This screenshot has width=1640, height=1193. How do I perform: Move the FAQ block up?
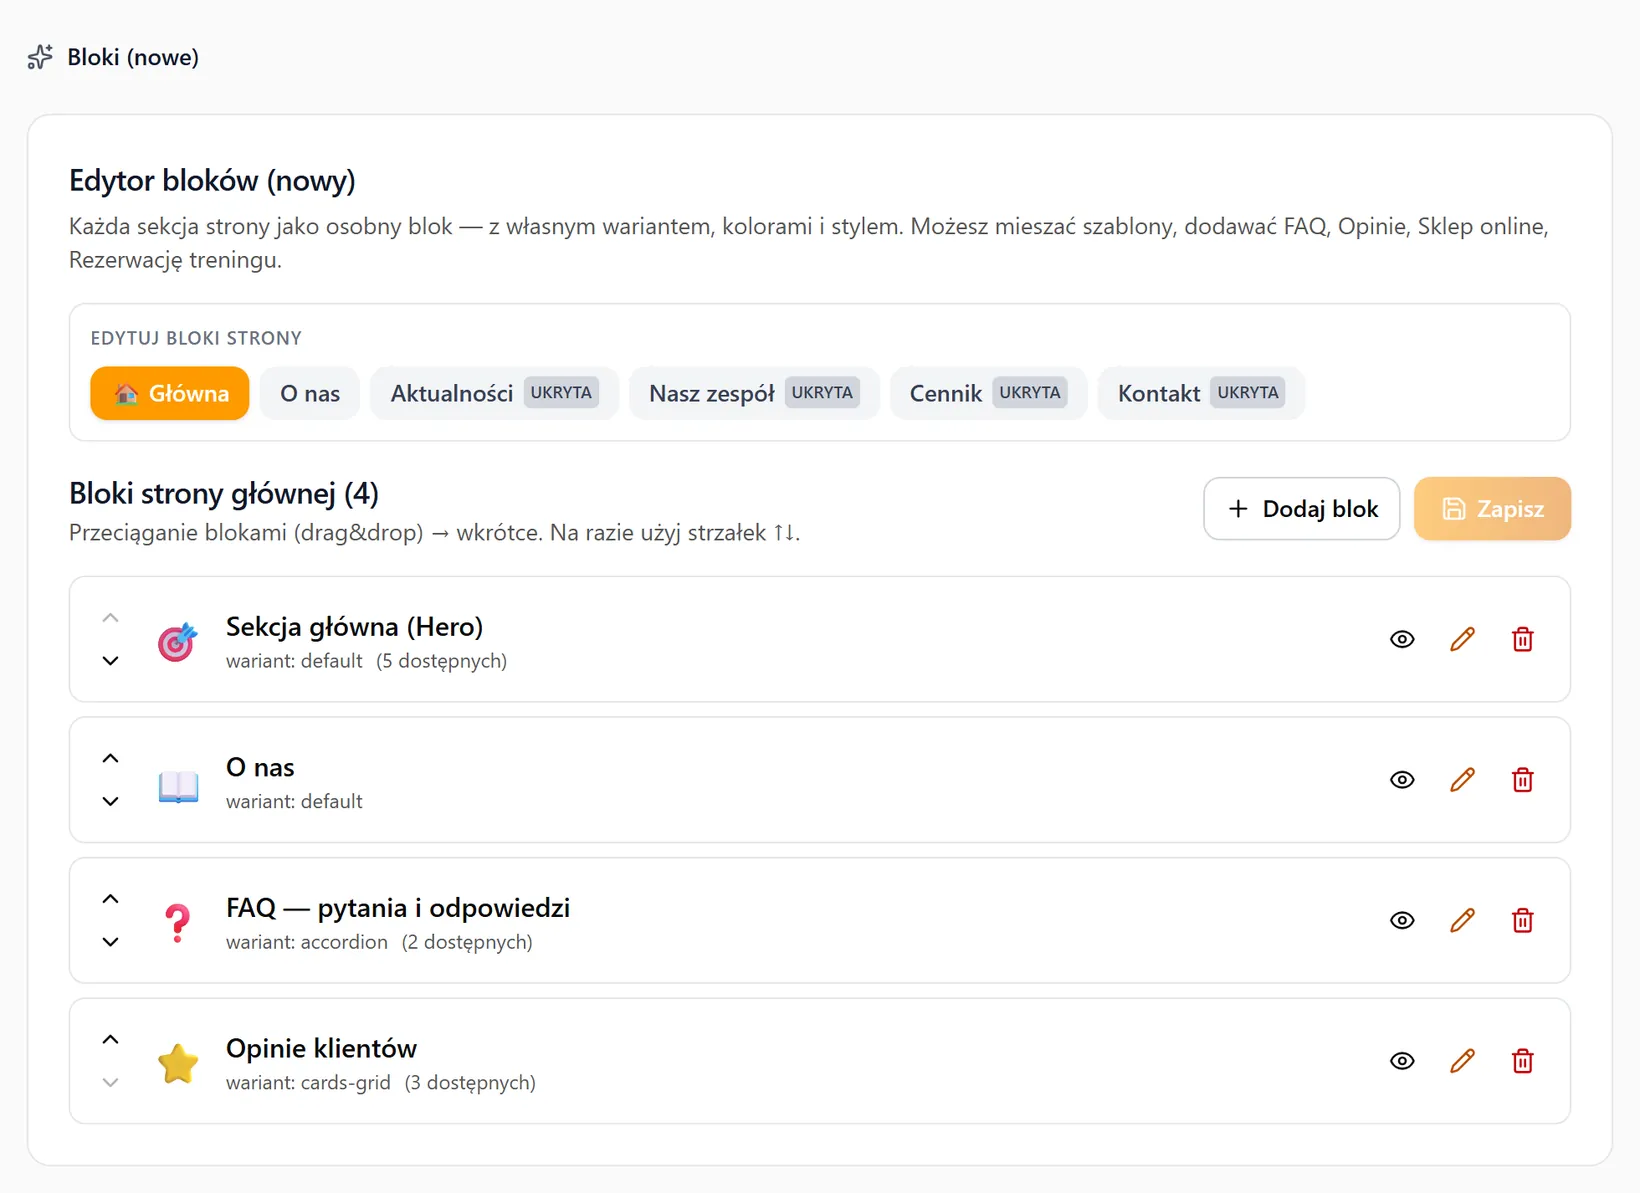[111, 899]
